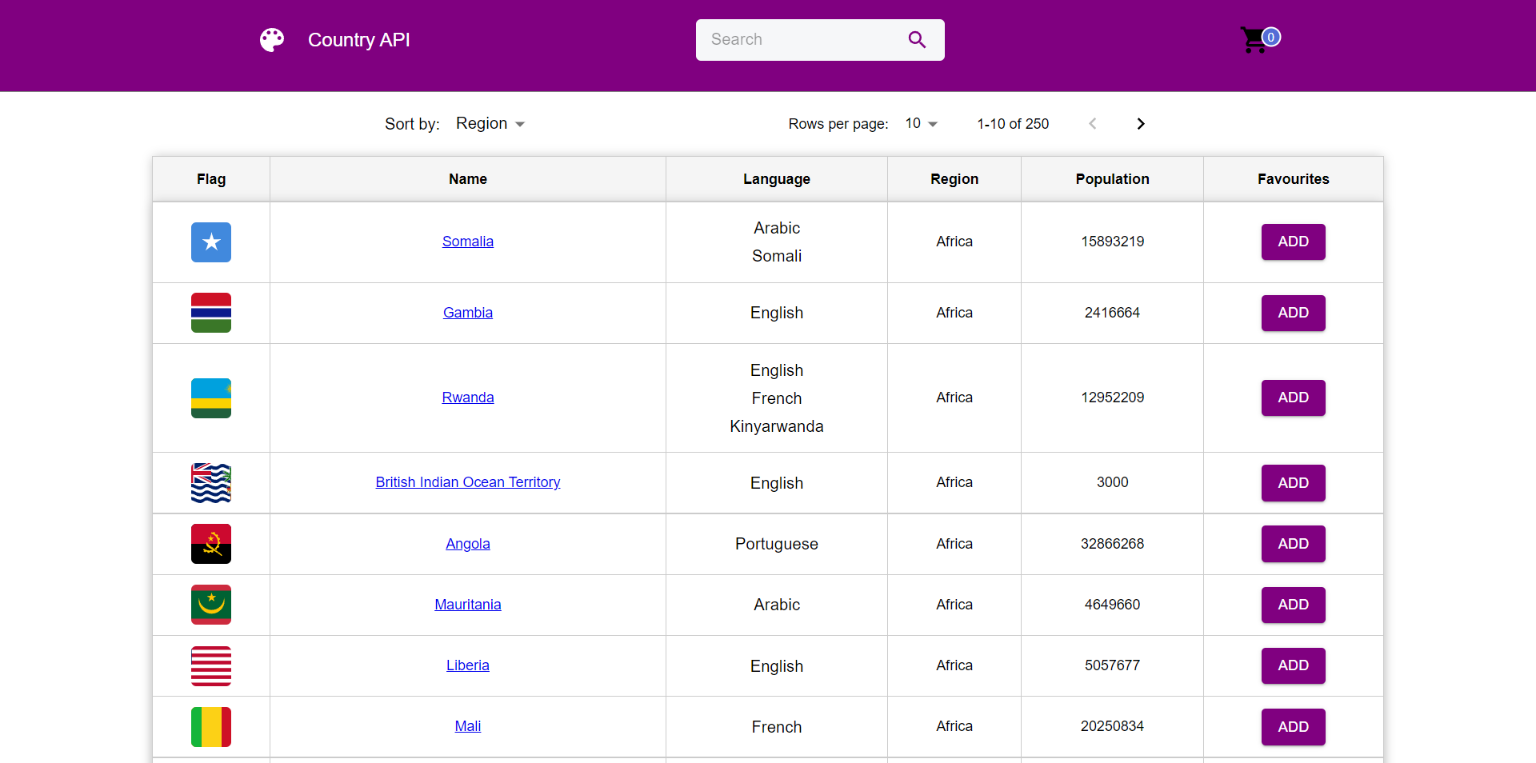This screenshot has height=763, width=1536.
Task: Add Mauritania to favourites
Action: pyautogui.click(x=1293, y=605)
